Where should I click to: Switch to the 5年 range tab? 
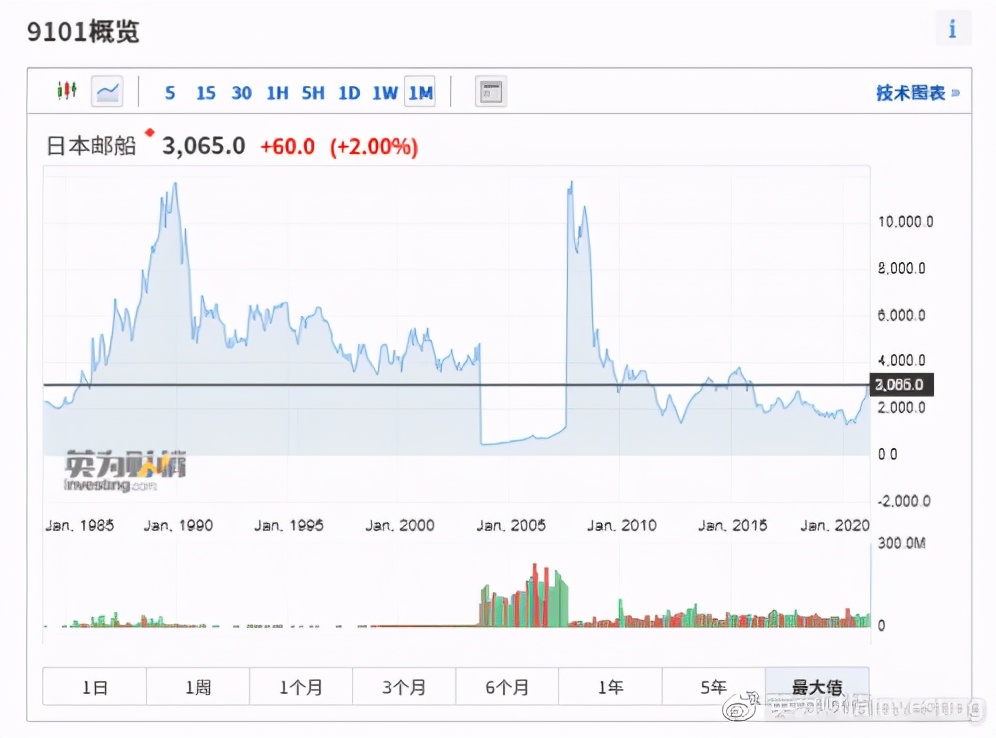click(713, 687)
